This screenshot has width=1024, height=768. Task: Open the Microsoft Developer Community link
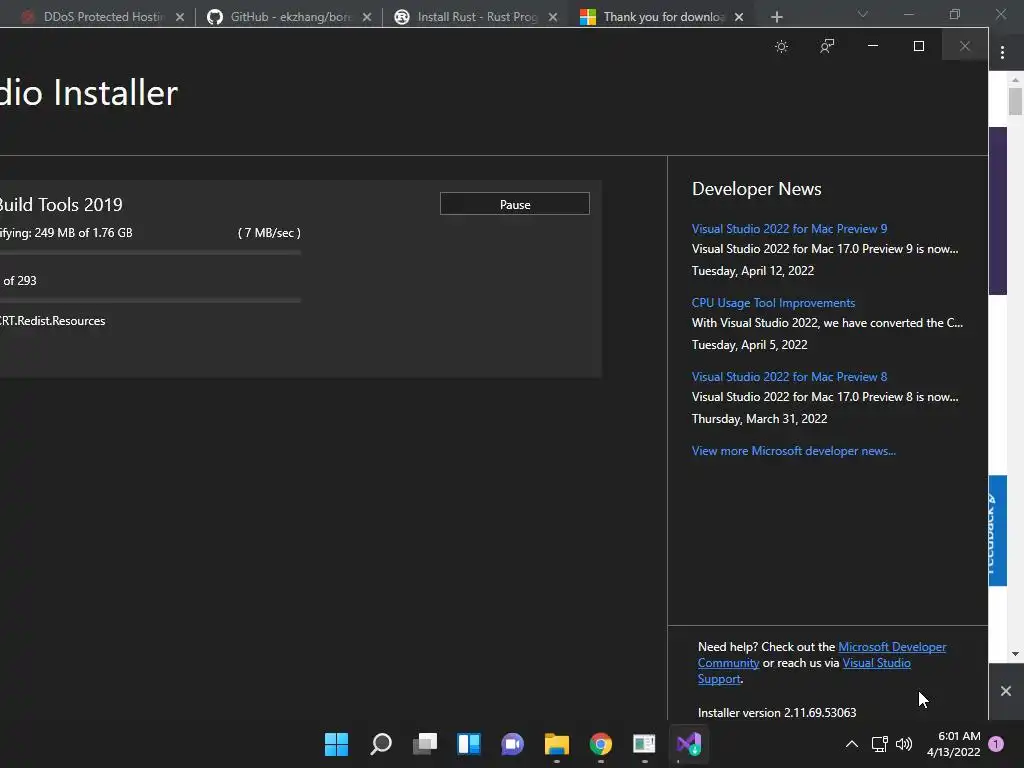[x=891, y=647]
